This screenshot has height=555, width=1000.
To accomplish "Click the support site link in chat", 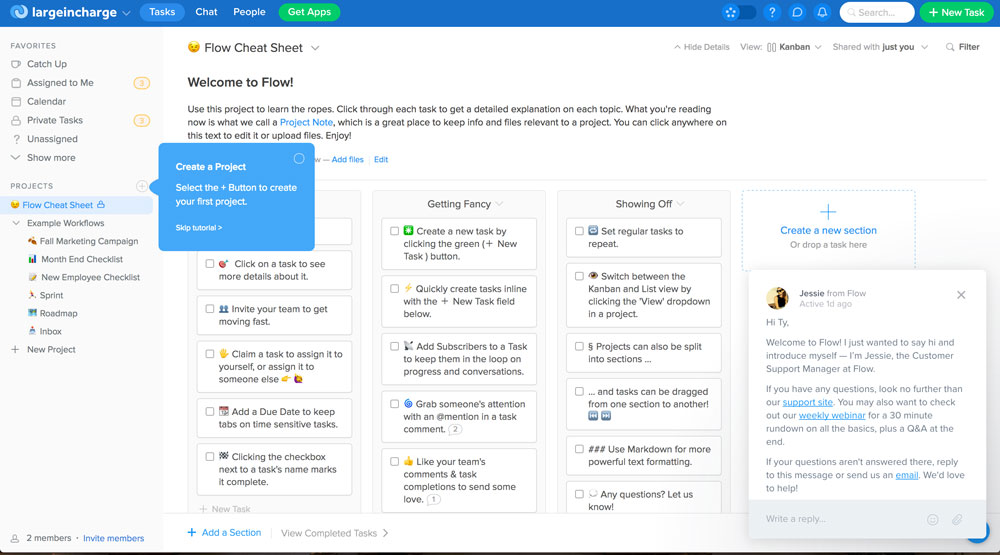I will coord(807,403).
